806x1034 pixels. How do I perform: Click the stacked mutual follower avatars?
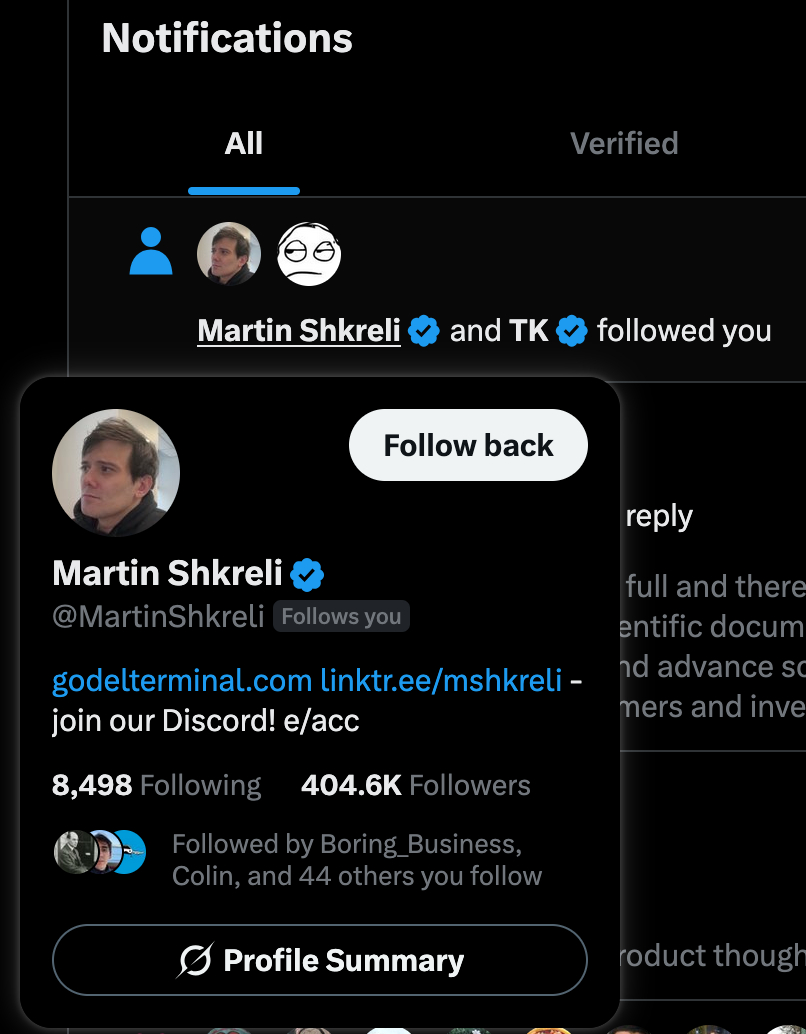click(x=100, y=852)
